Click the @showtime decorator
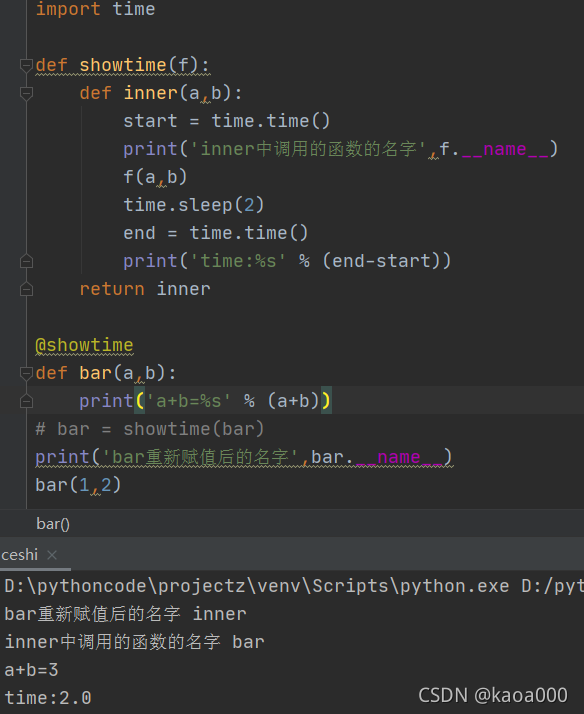584x714 pixels. (x=84, y=345)
